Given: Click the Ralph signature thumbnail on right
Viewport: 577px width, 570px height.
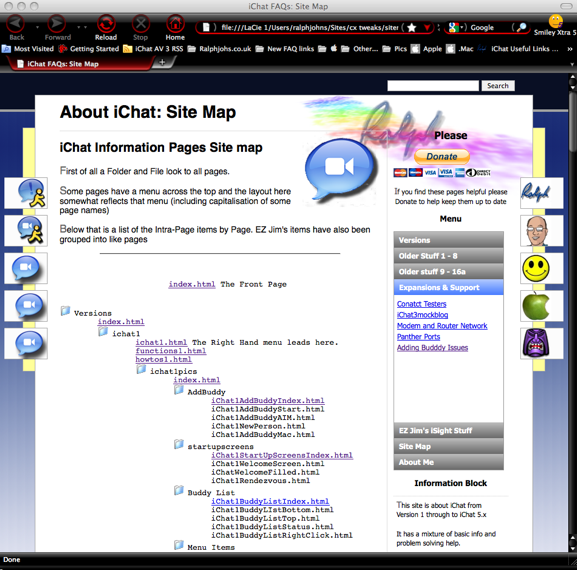Looking at the screenshot, I should click(542, 193).
